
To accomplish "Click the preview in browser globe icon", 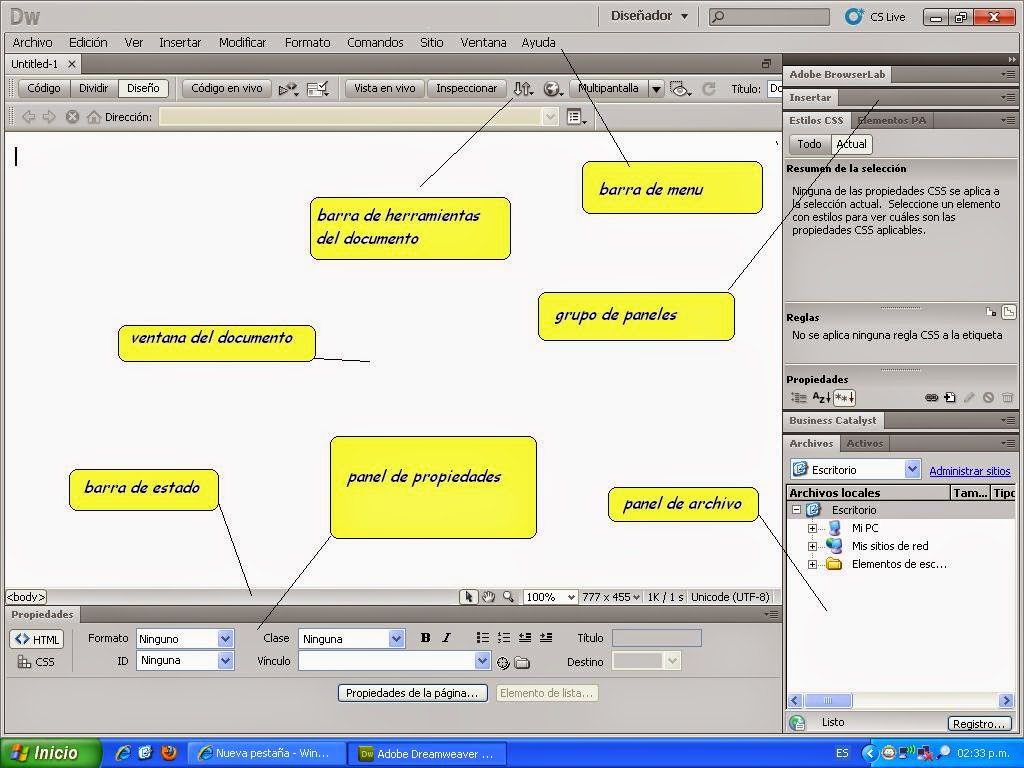I will click(552, 89).
